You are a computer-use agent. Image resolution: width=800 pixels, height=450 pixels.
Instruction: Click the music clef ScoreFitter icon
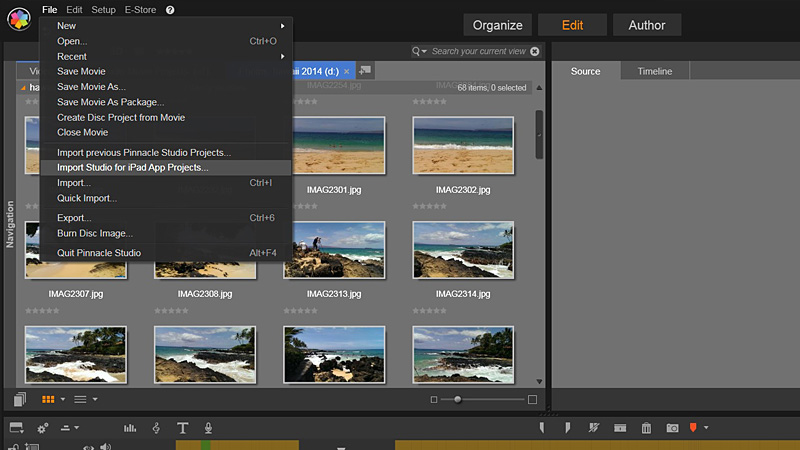(156, 428)
